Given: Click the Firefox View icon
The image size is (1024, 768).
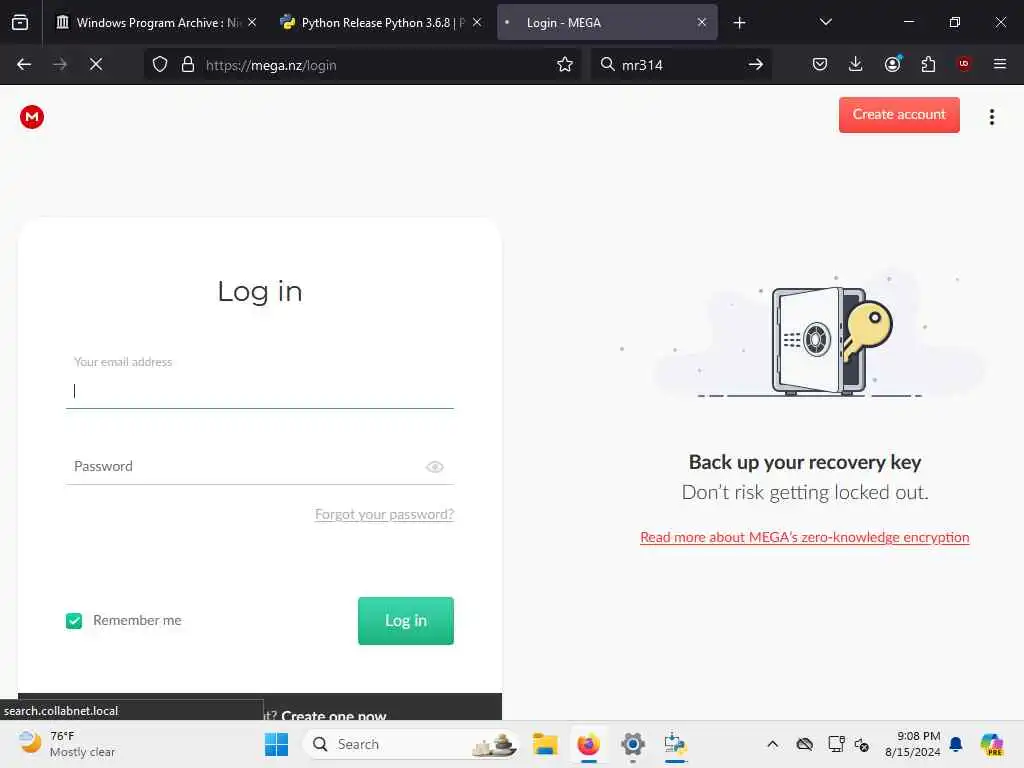Looking at the screenshot, I should tap(20, 22).
